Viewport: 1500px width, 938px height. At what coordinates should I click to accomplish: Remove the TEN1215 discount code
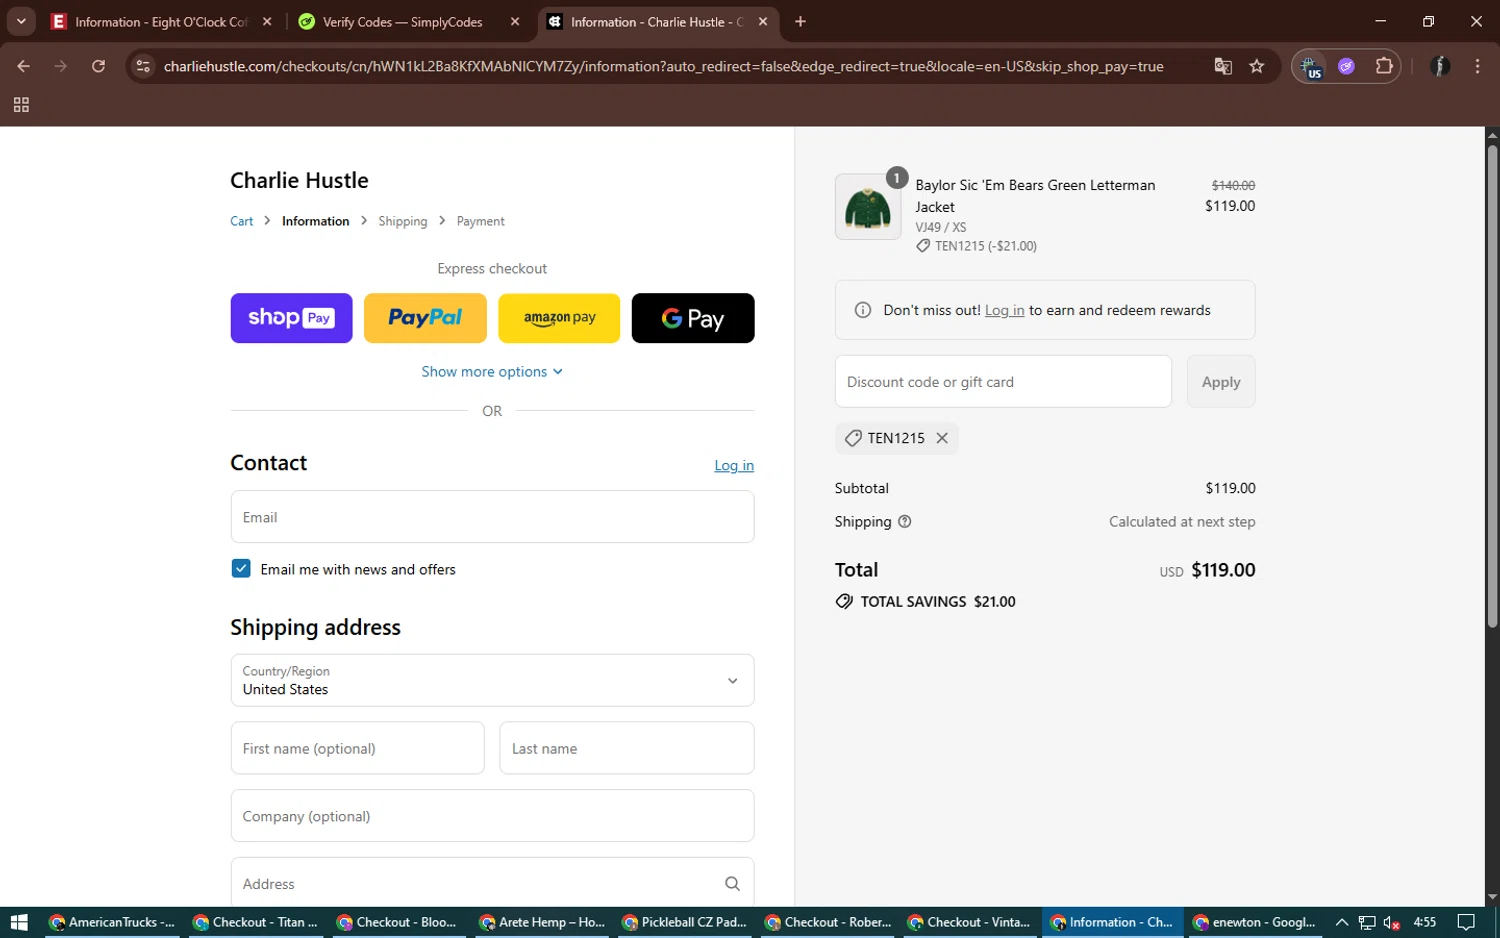tap(942, 438)
